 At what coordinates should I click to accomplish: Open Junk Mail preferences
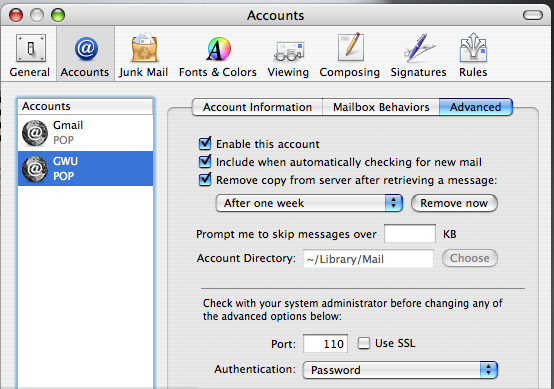coord(143,55)
